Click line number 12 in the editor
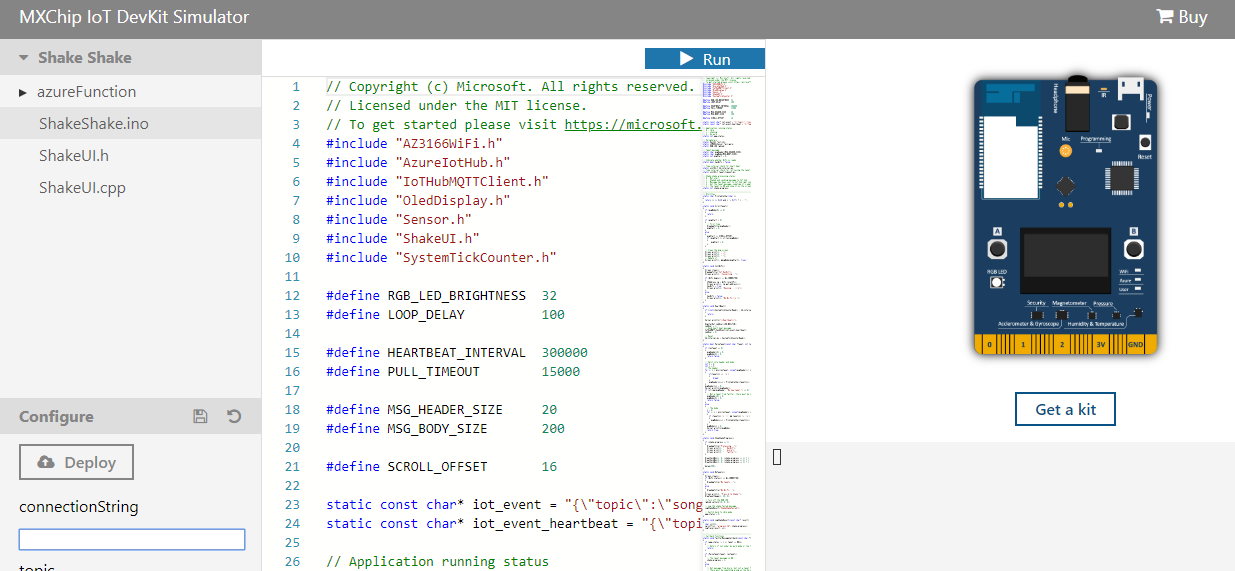This screenshot has width=1235, height=571. (x=292, y=296)
